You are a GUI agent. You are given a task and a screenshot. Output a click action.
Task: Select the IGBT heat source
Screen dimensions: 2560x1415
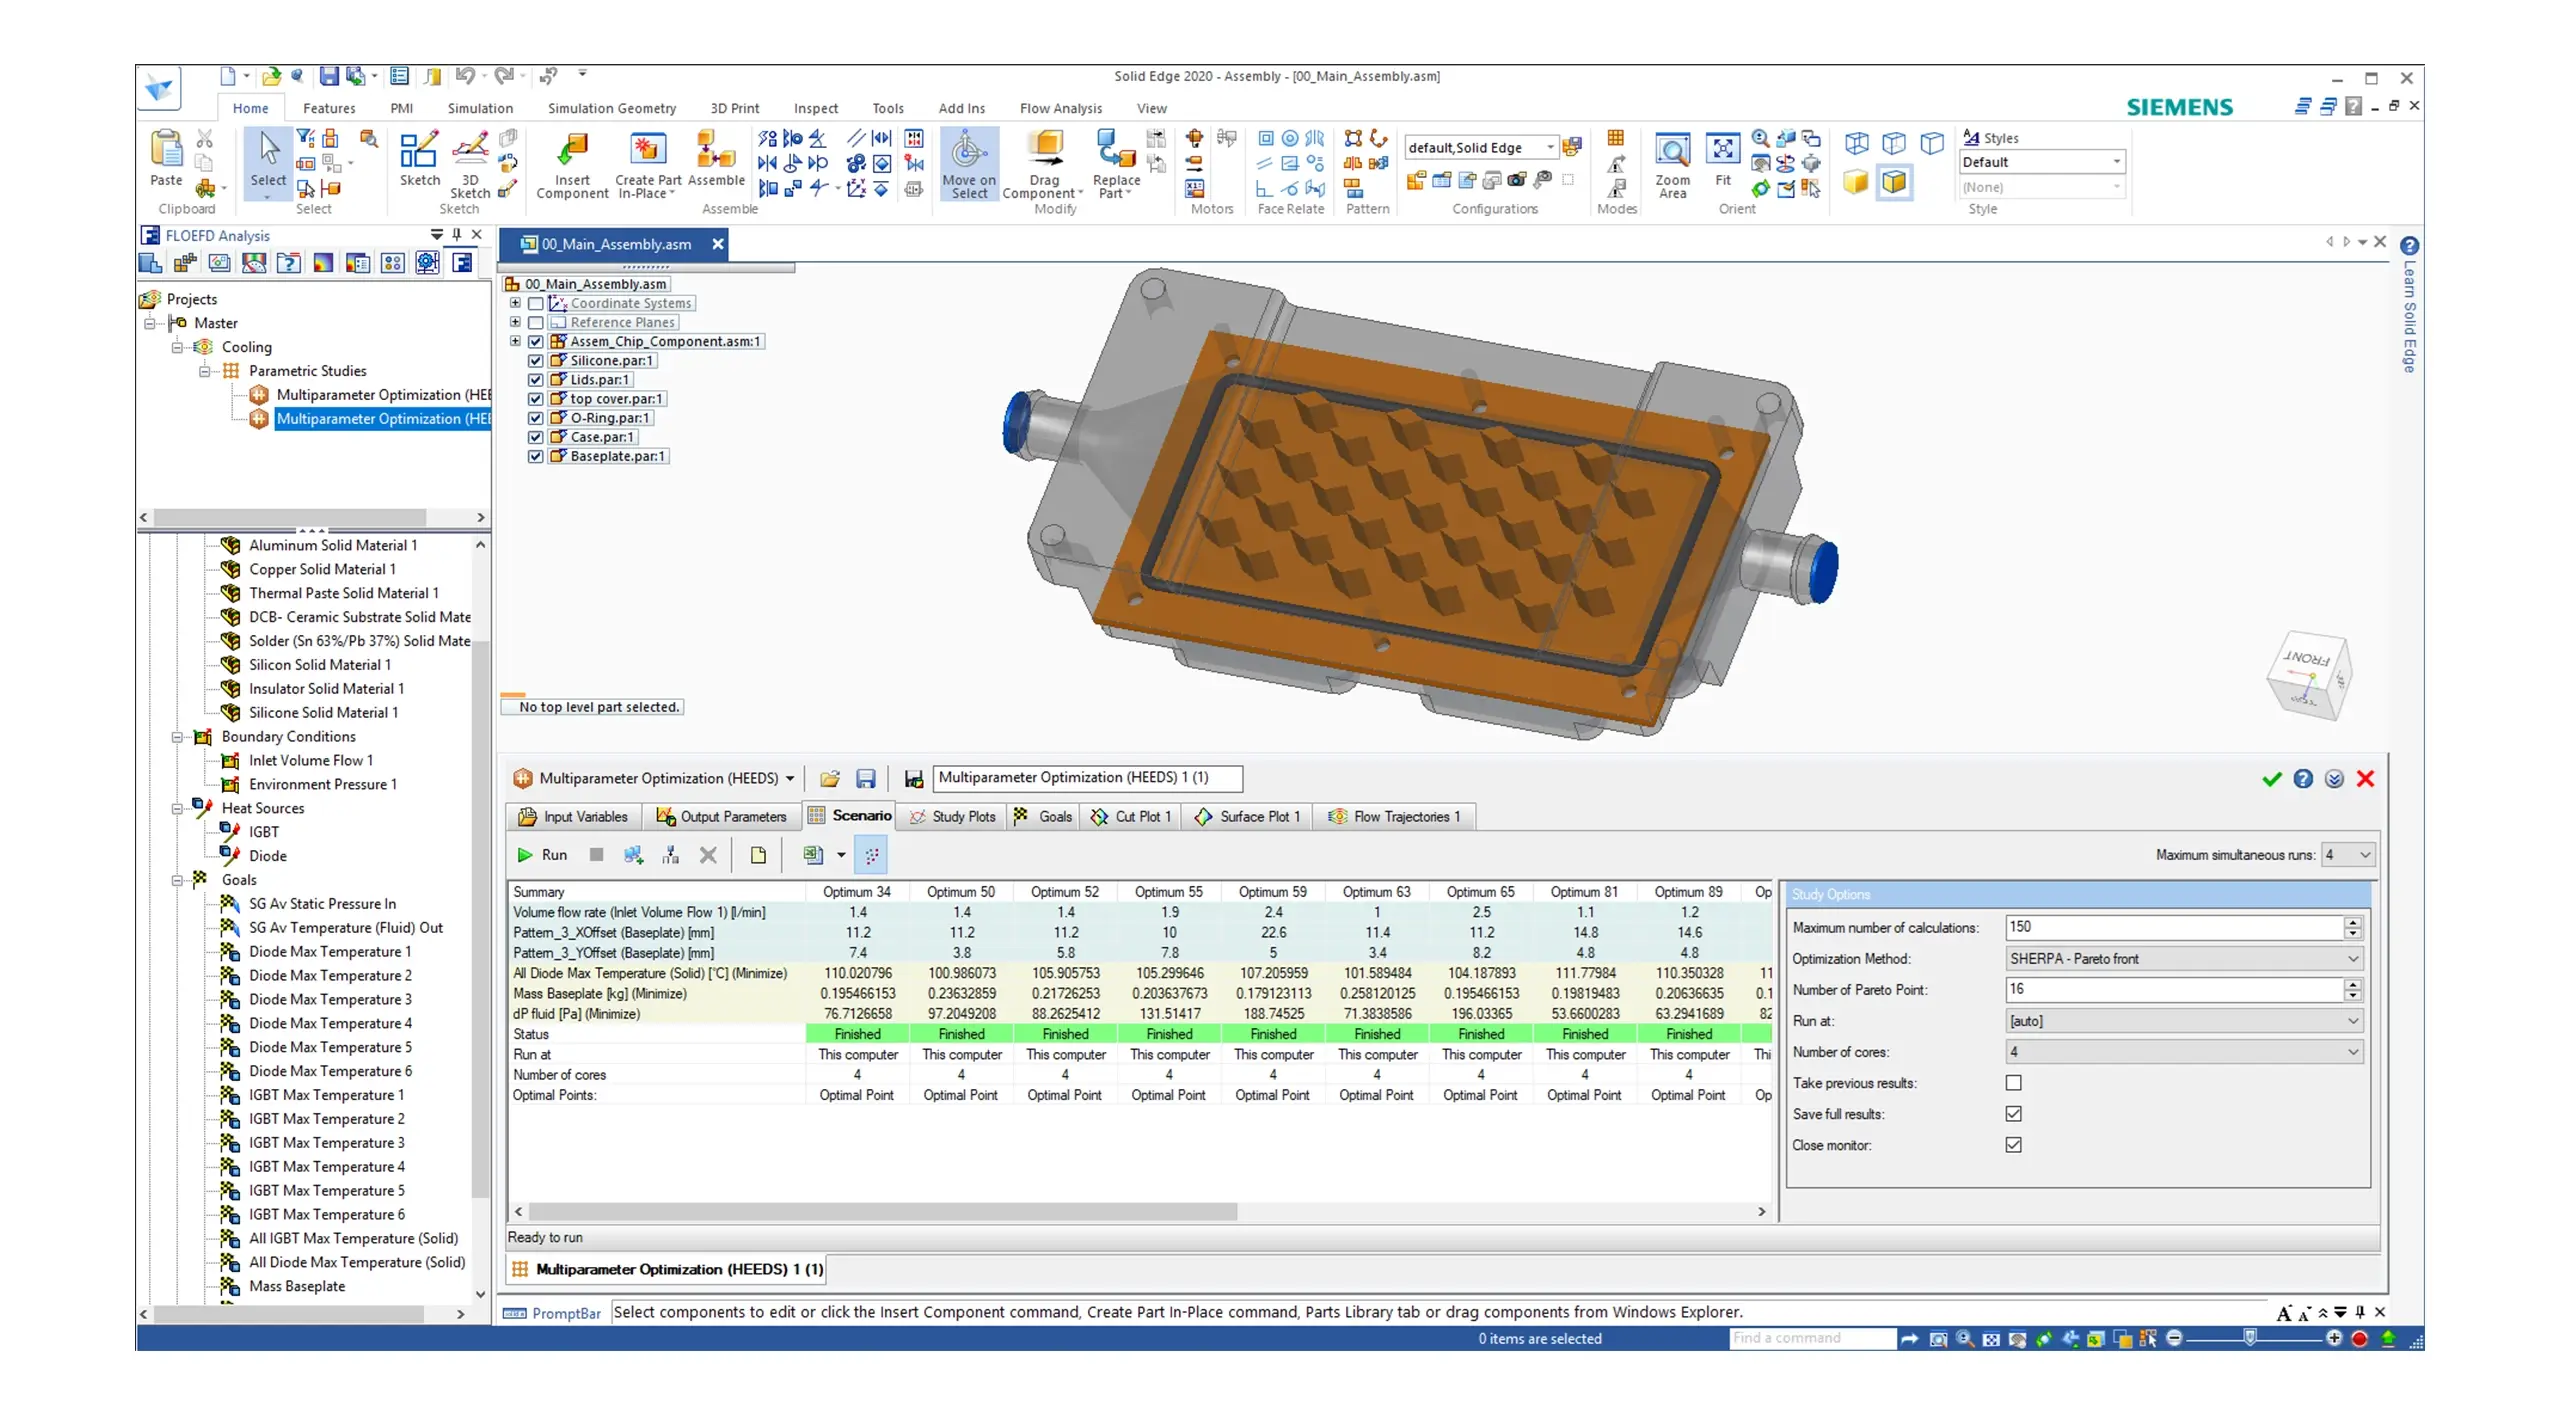pyautogui.click(x=263, y=833)
